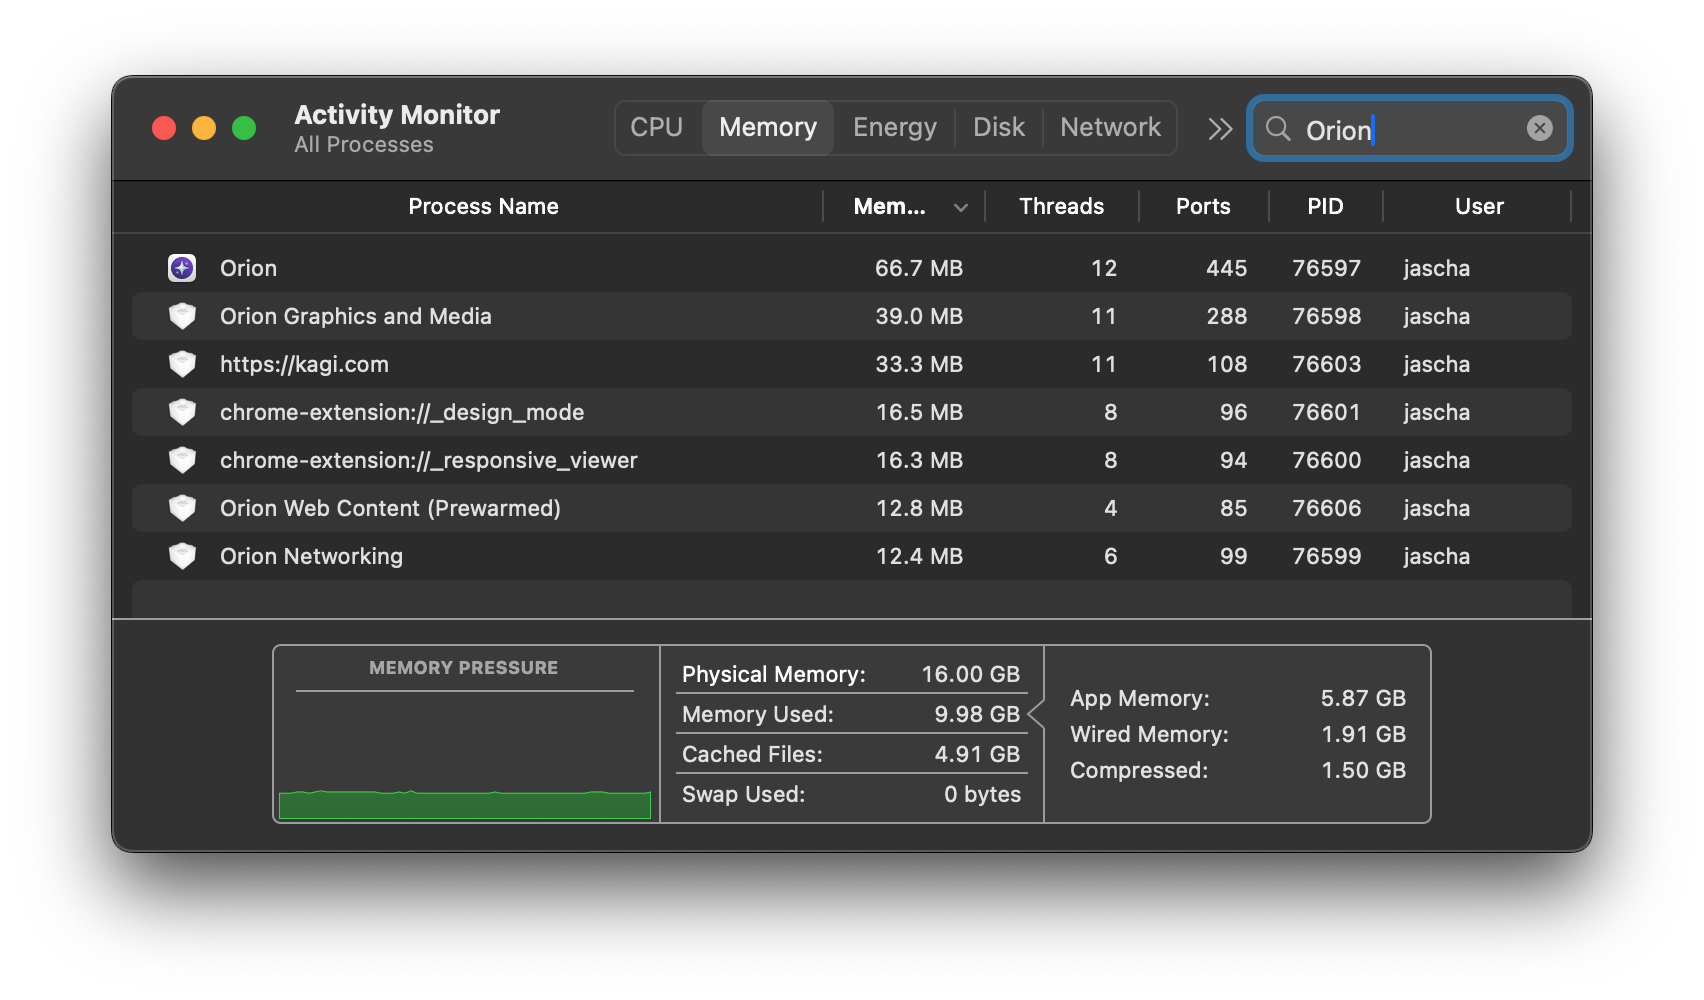Toggle sort direction arrow on Memory column
This screenshot has height=1000, width=1704.
[961, 207]
